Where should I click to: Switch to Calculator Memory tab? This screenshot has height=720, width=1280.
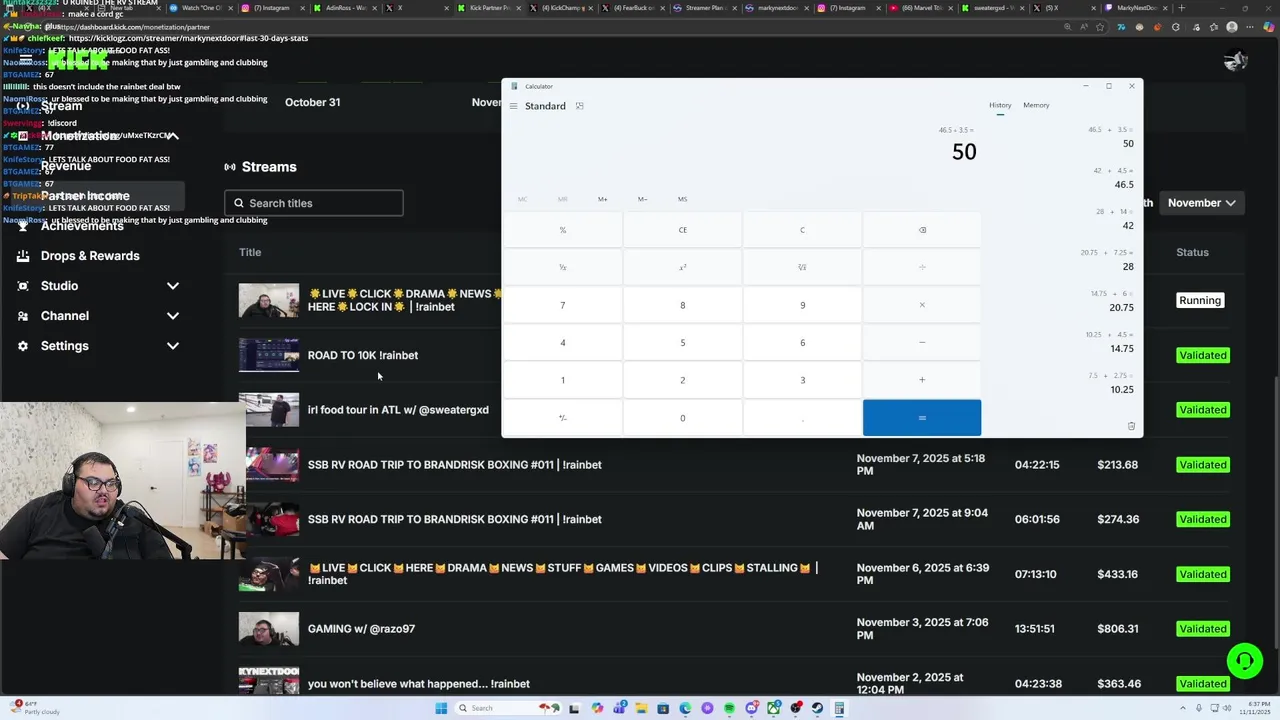click(1036, 105)
